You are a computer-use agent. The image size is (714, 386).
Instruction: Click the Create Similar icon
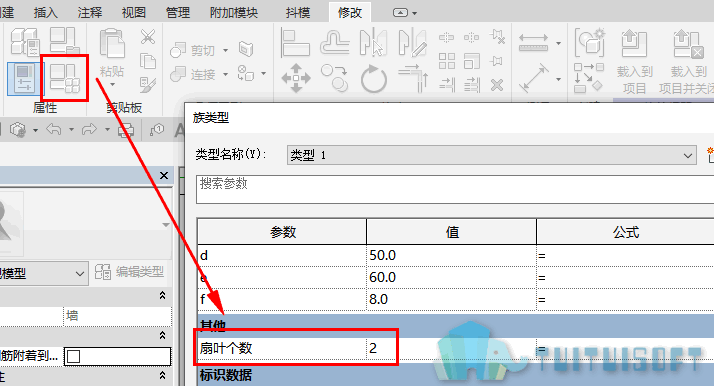[x=589, y=78]
